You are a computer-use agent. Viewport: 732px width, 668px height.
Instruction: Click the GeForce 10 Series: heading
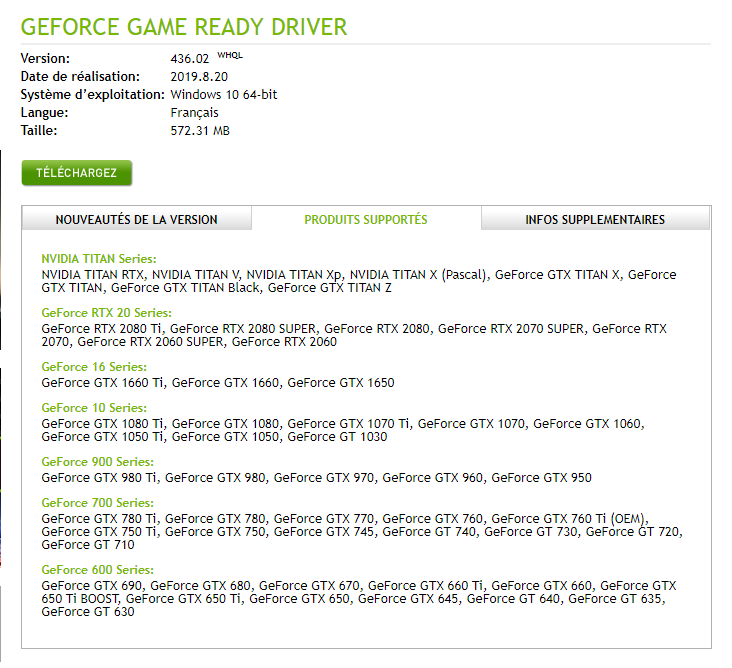(94, 408)
